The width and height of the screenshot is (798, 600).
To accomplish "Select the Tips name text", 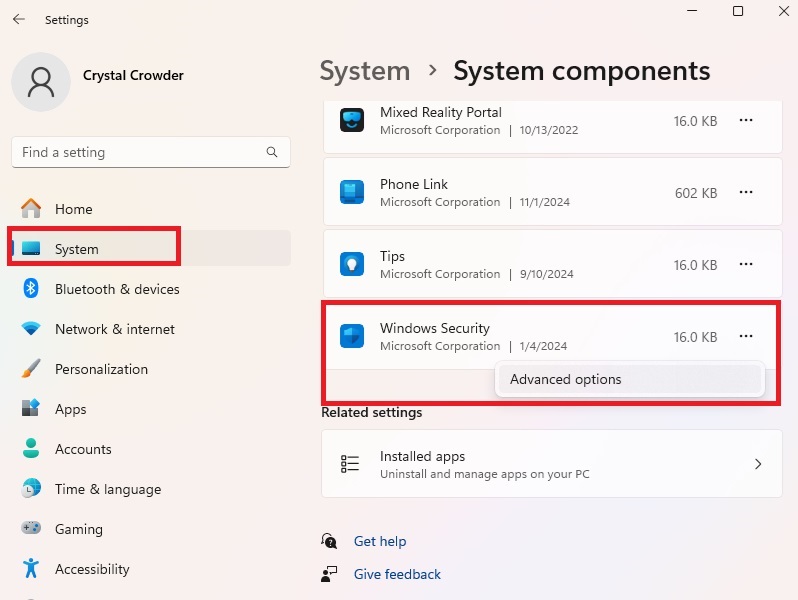I will (392, 256).
